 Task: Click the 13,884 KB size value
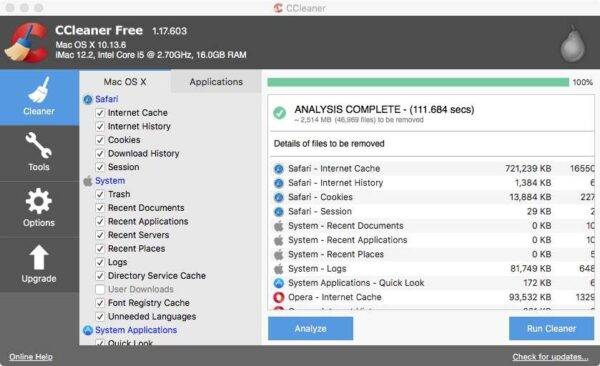coord(530,197)
